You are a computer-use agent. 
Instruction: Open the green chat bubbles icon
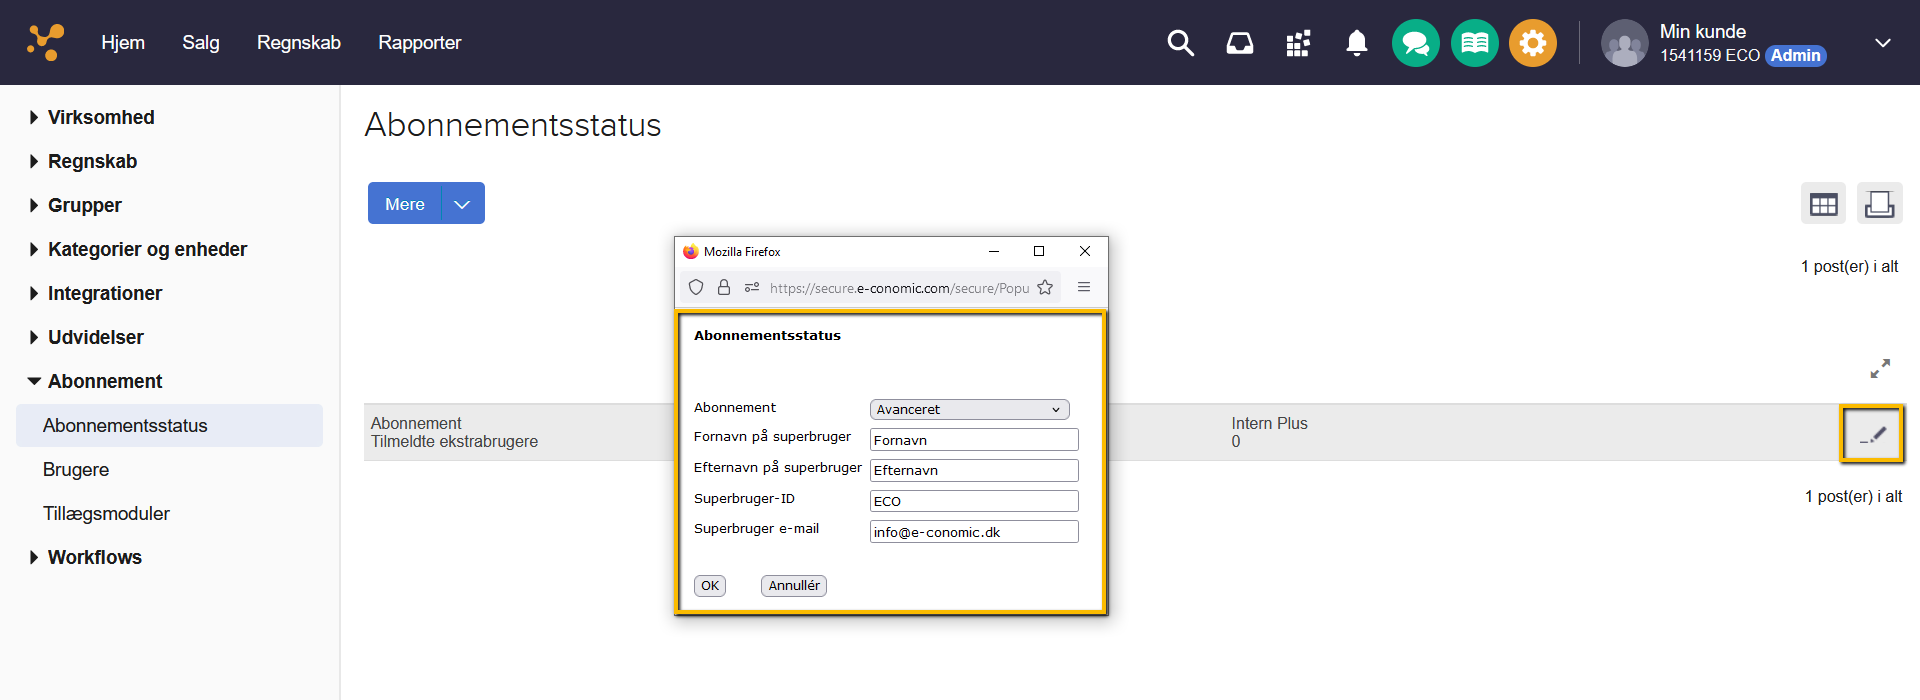click(x=1415, y=43)
